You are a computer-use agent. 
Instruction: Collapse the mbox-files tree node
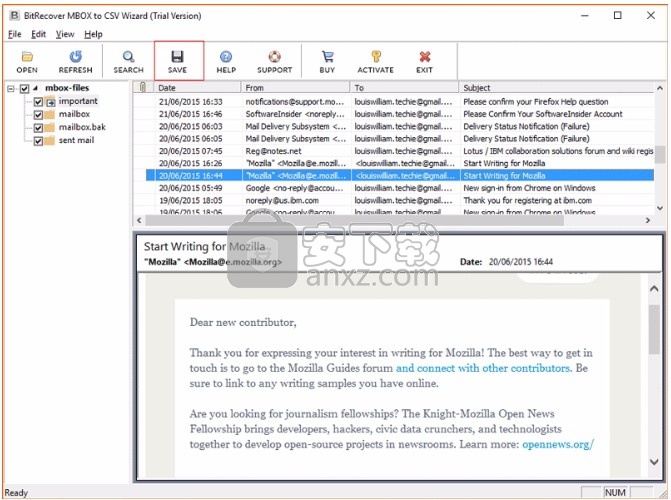tap(11, 89)
